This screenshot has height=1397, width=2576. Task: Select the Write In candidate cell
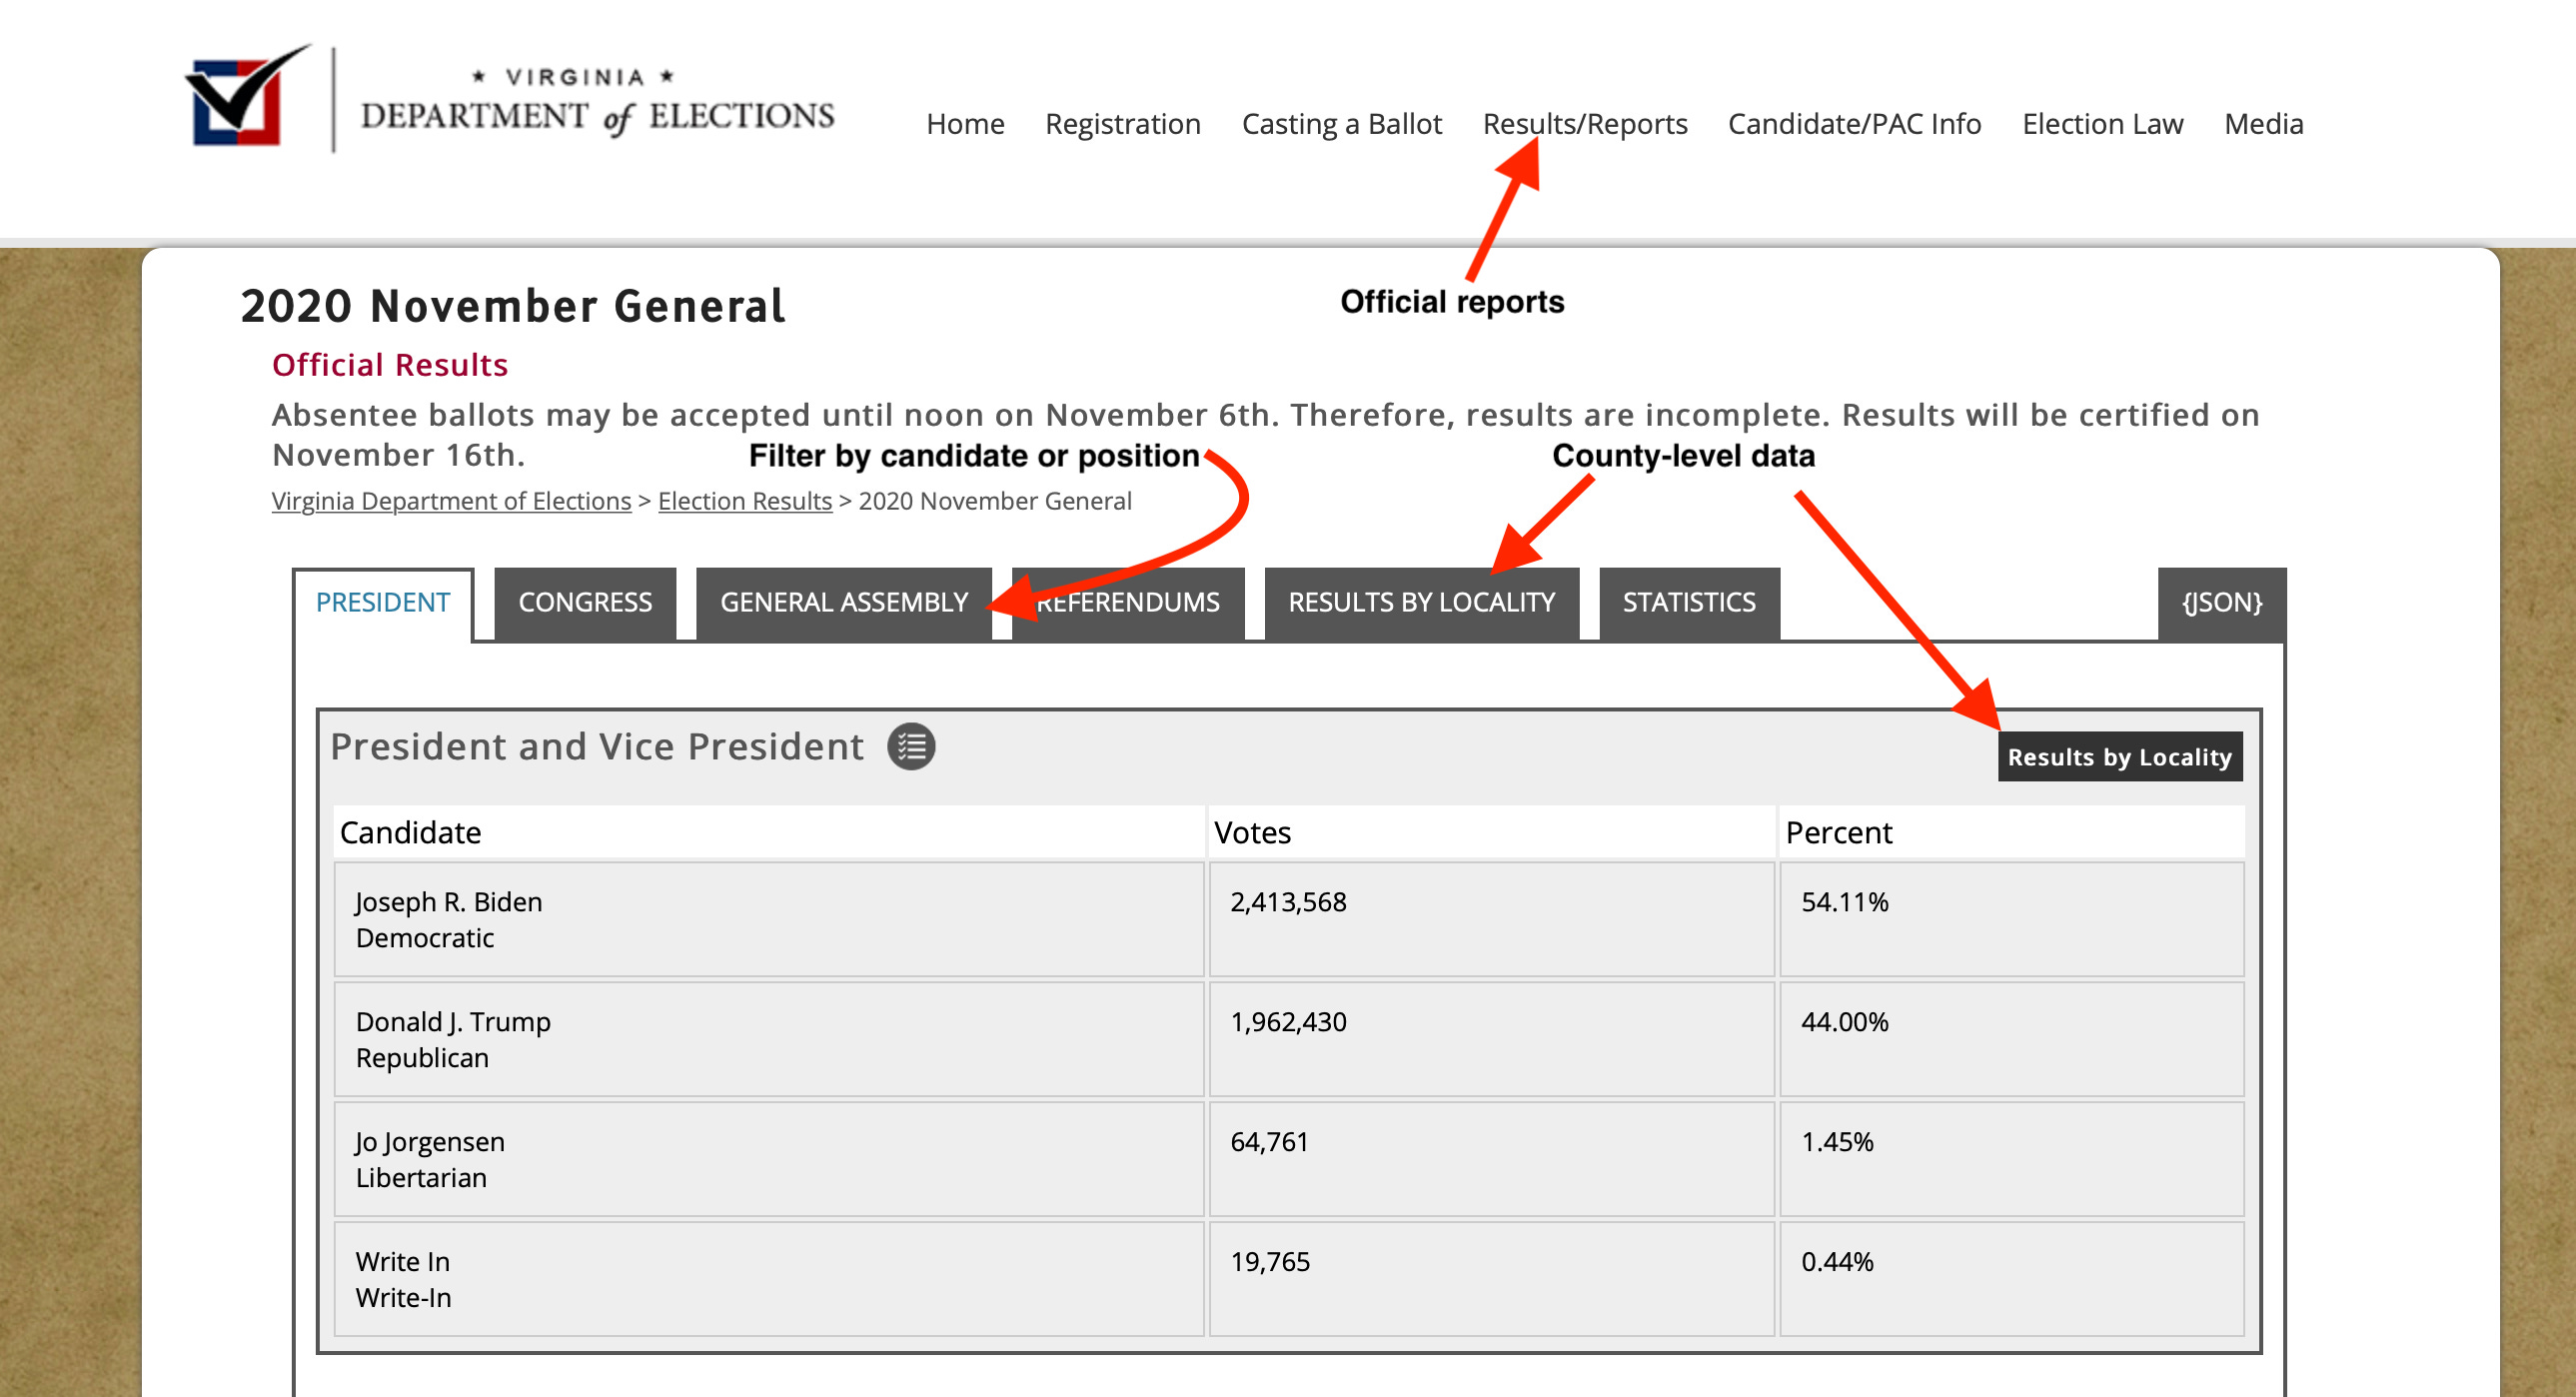click(x=768, y=1279)
